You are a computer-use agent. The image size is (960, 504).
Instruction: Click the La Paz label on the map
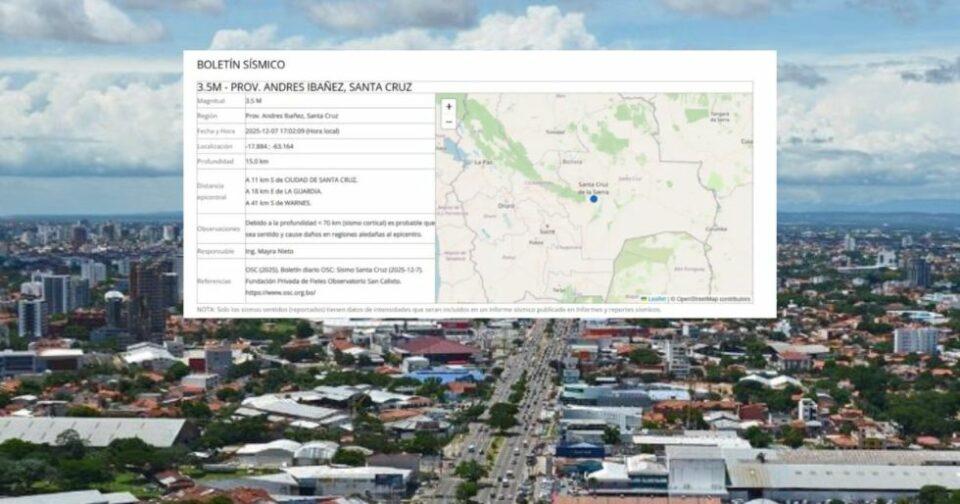pyautogui.click(x=484, y=162)
